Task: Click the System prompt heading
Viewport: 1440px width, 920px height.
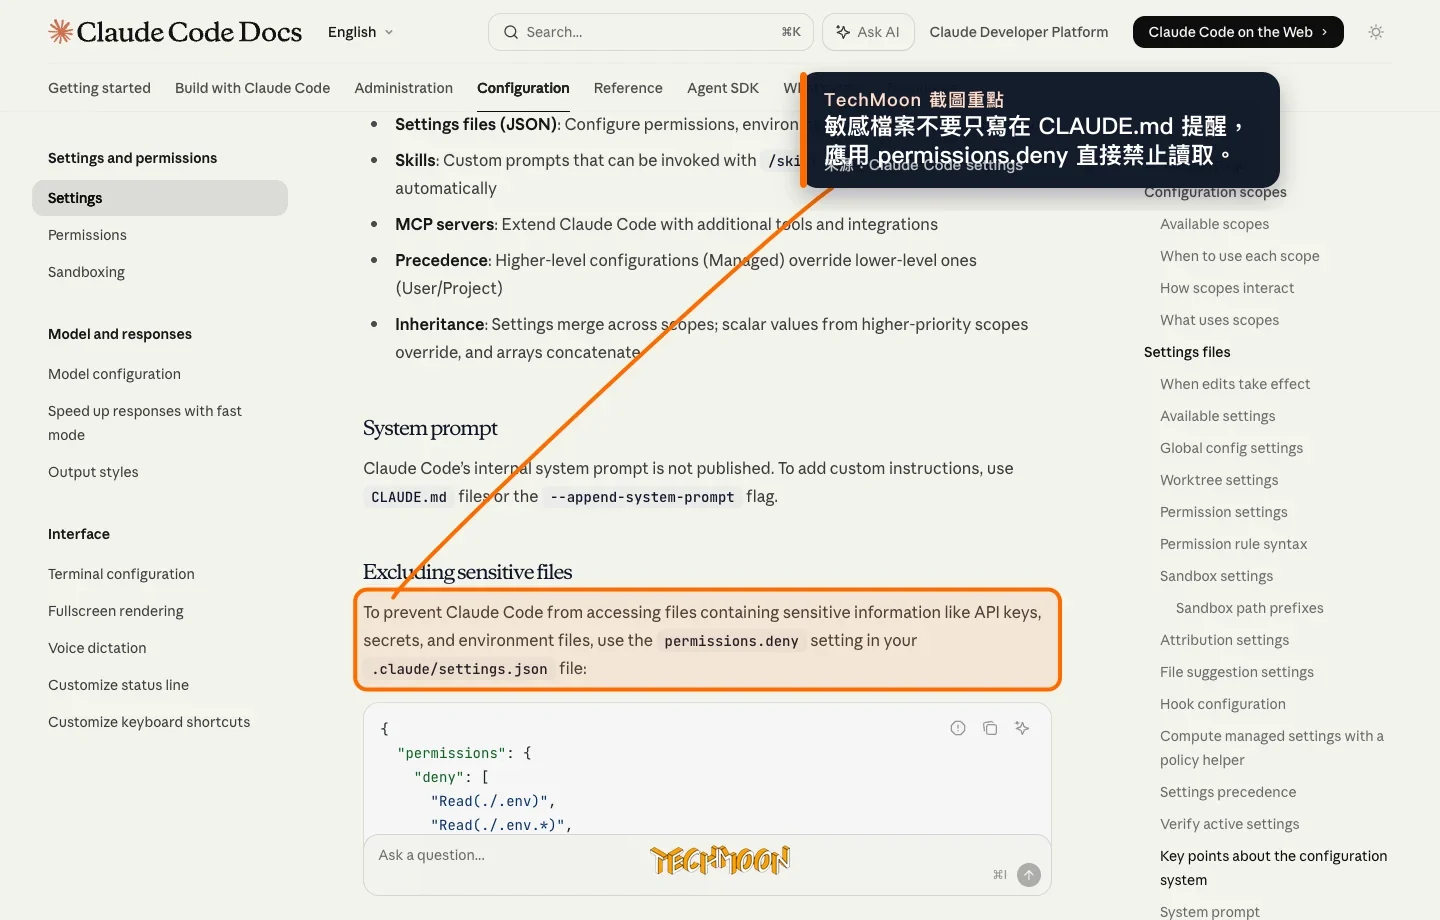Action: [x=430, y=428]
